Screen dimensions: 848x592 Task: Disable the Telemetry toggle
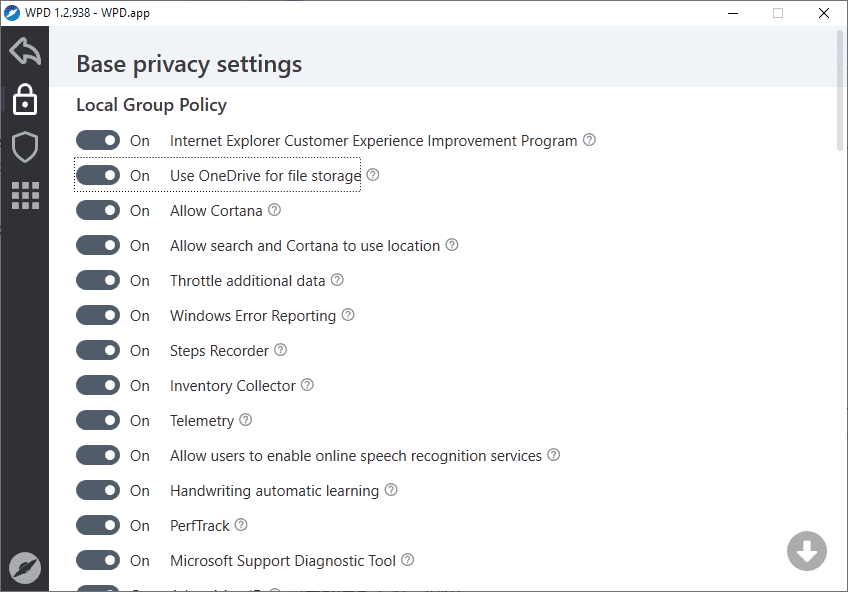[x=98, y=421]
